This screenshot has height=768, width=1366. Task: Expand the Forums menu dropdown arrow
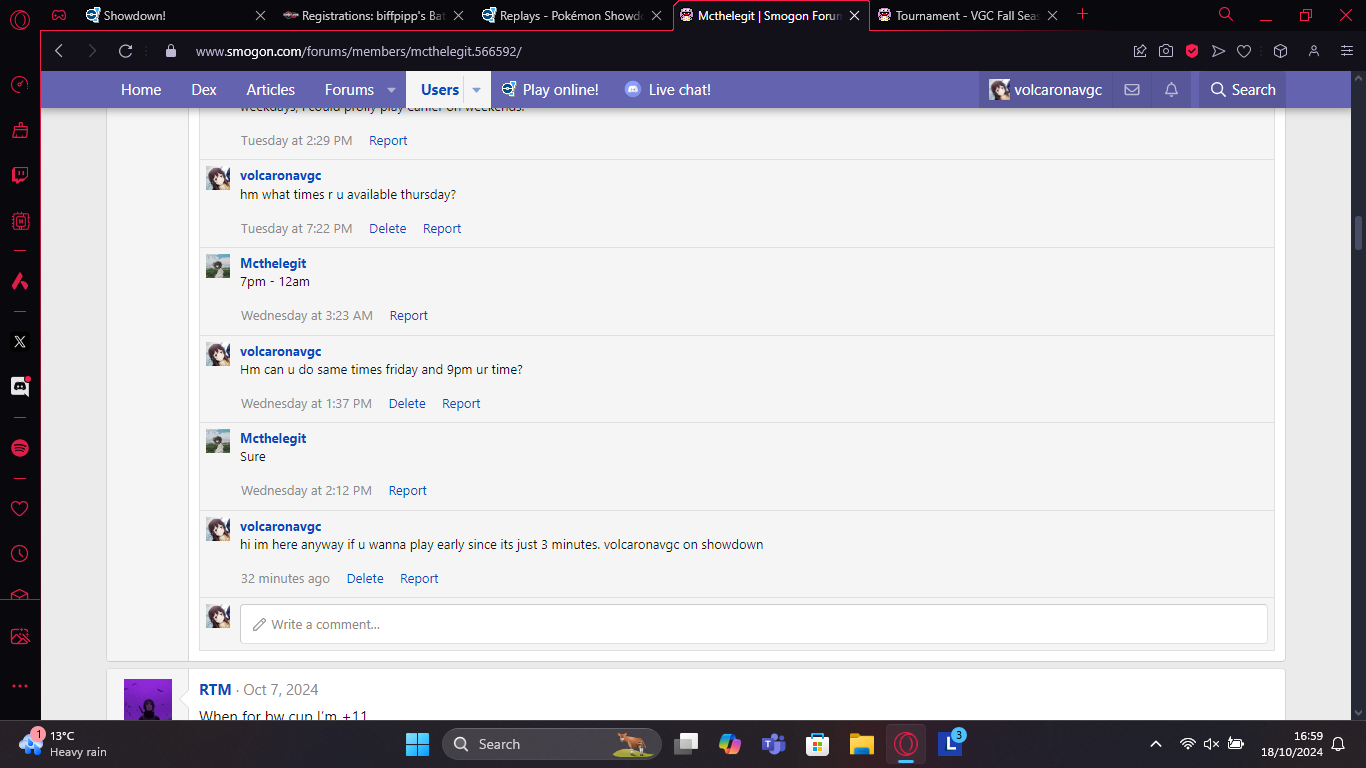[391, 90]
